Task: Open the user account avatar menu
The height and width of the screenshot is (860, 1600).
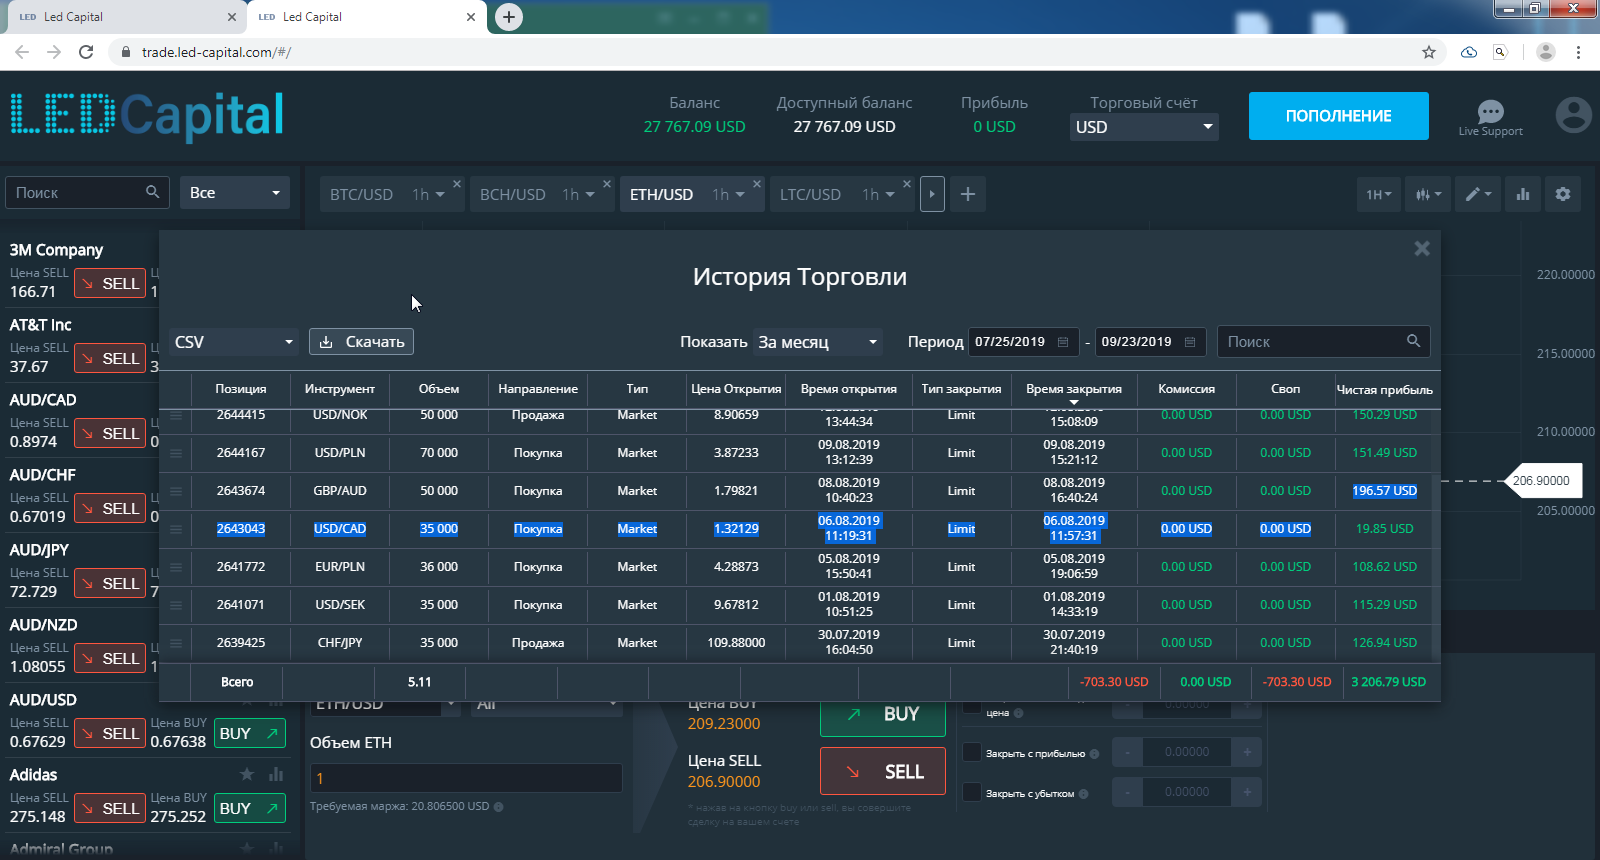Action: tap(1573, 115)
